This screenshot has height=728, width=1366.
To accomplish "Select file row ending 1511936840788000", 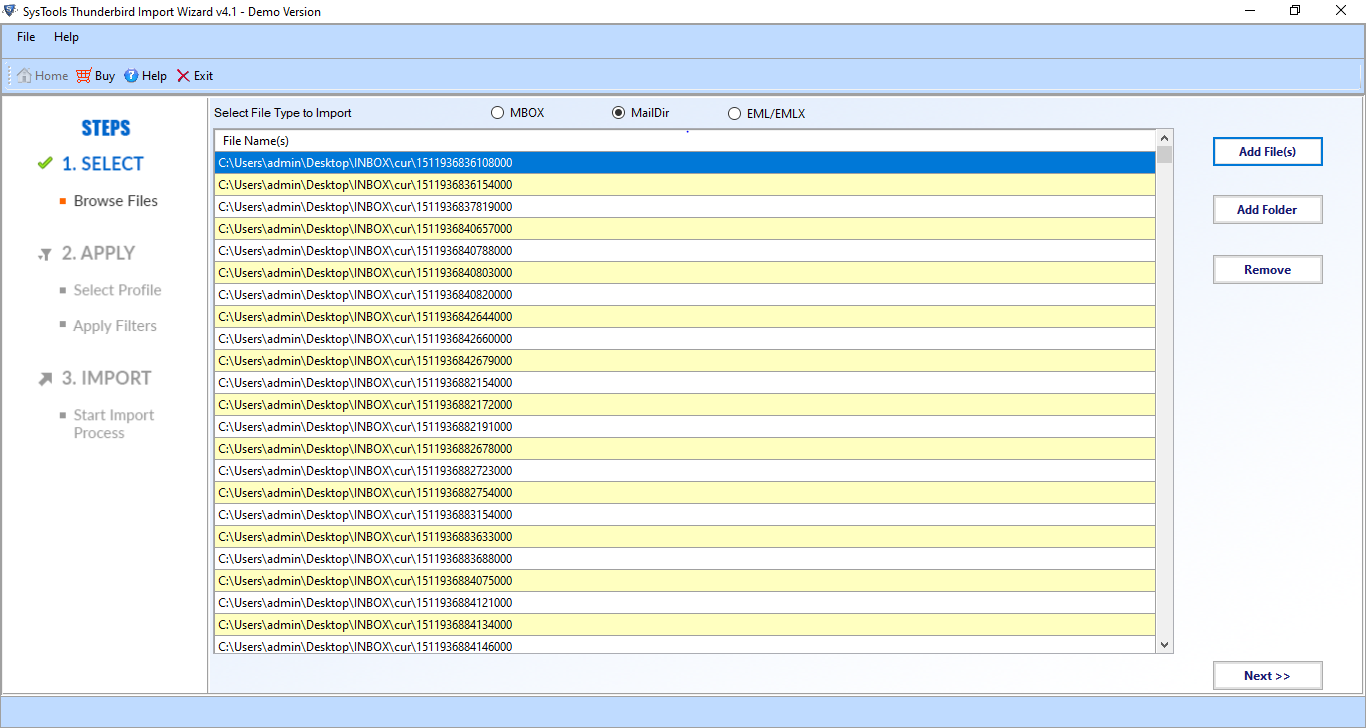I will [685, 251].
